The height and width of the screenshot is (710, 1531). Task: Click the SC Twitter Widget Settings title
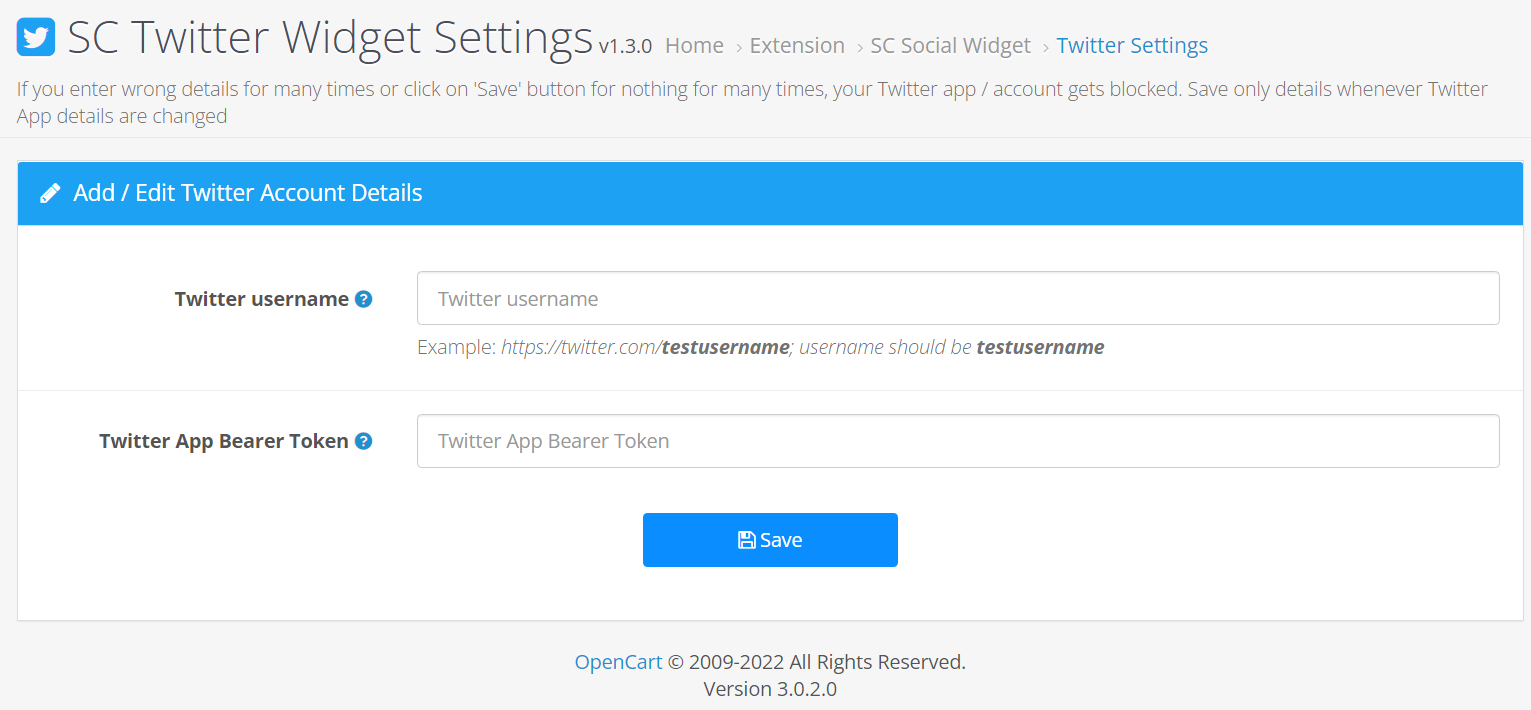(x=330, y=38)
